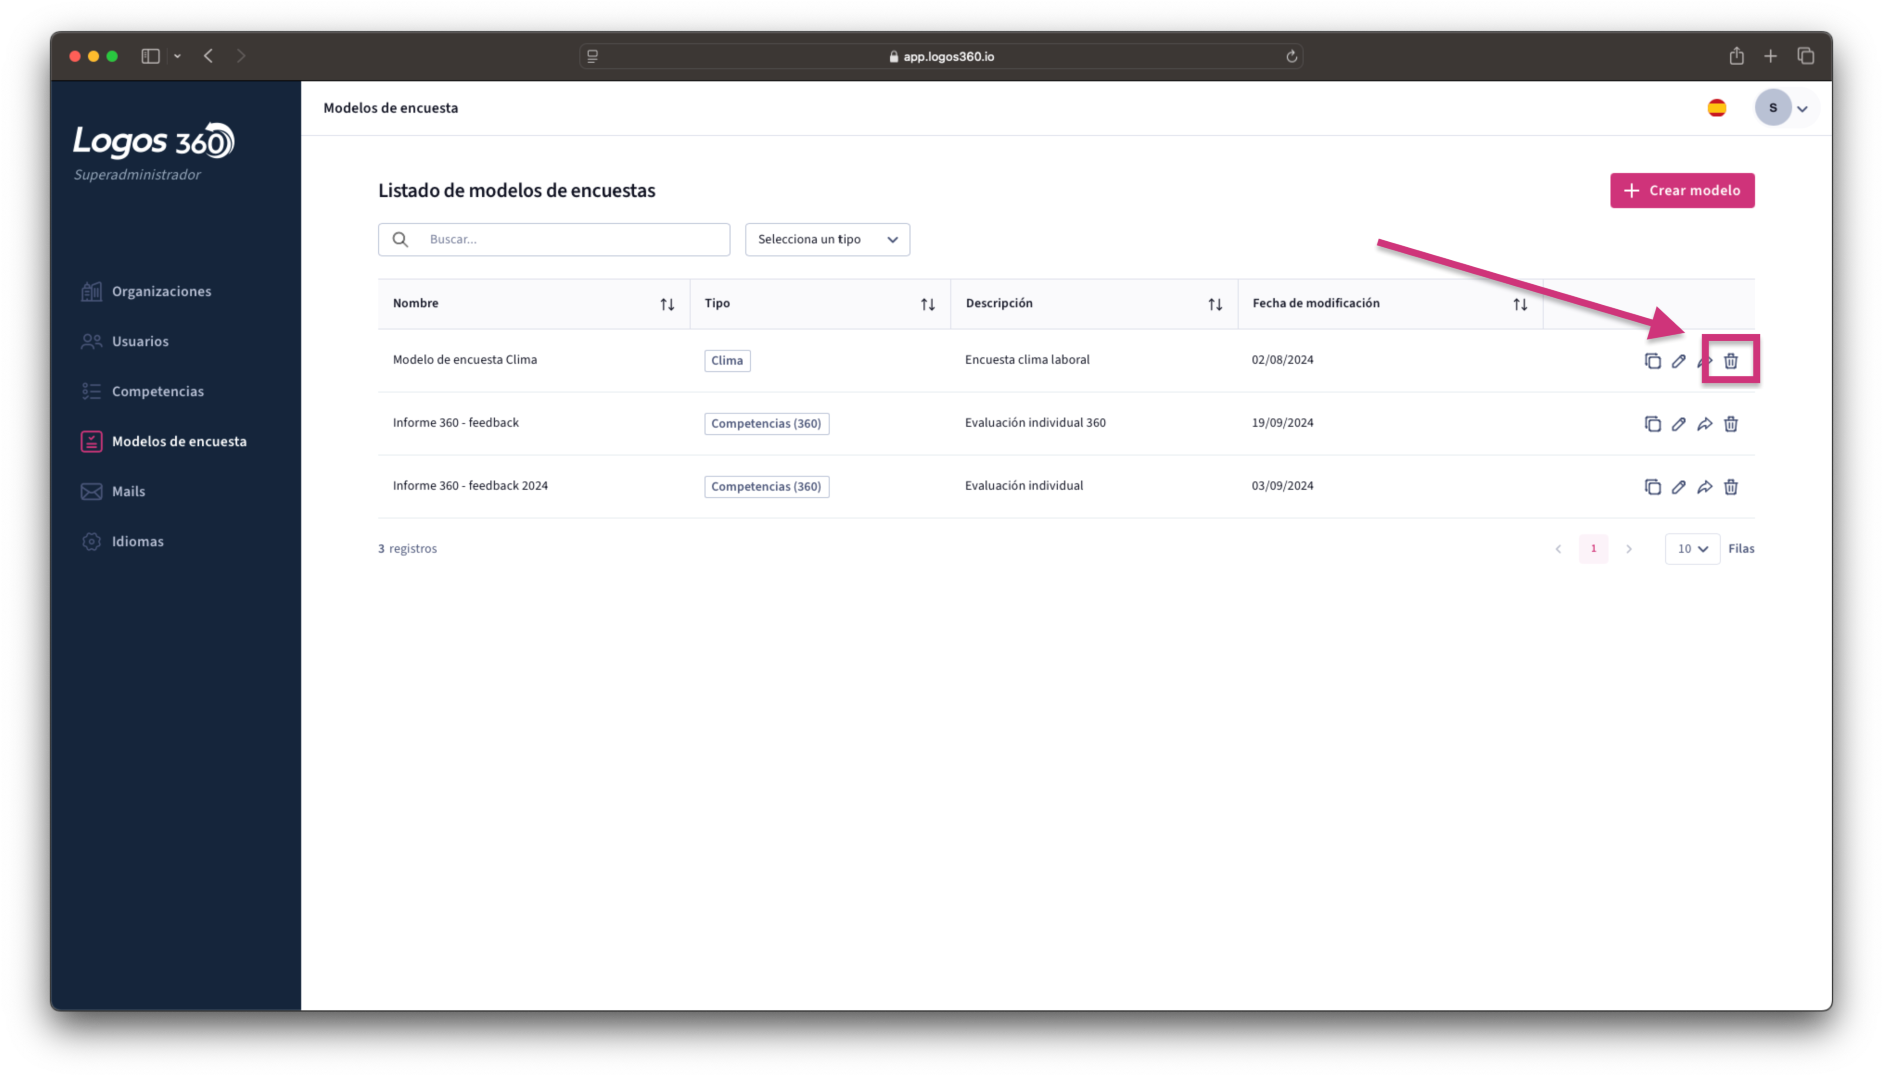The image size is (1882, 1075).
Task: Open Mails in sidebar
Action: point(113,491)
